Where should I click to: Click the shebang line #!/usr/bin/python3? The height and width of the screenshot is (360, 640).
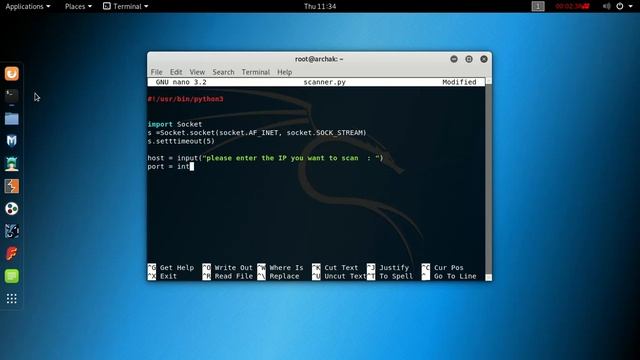coord(185,99)
